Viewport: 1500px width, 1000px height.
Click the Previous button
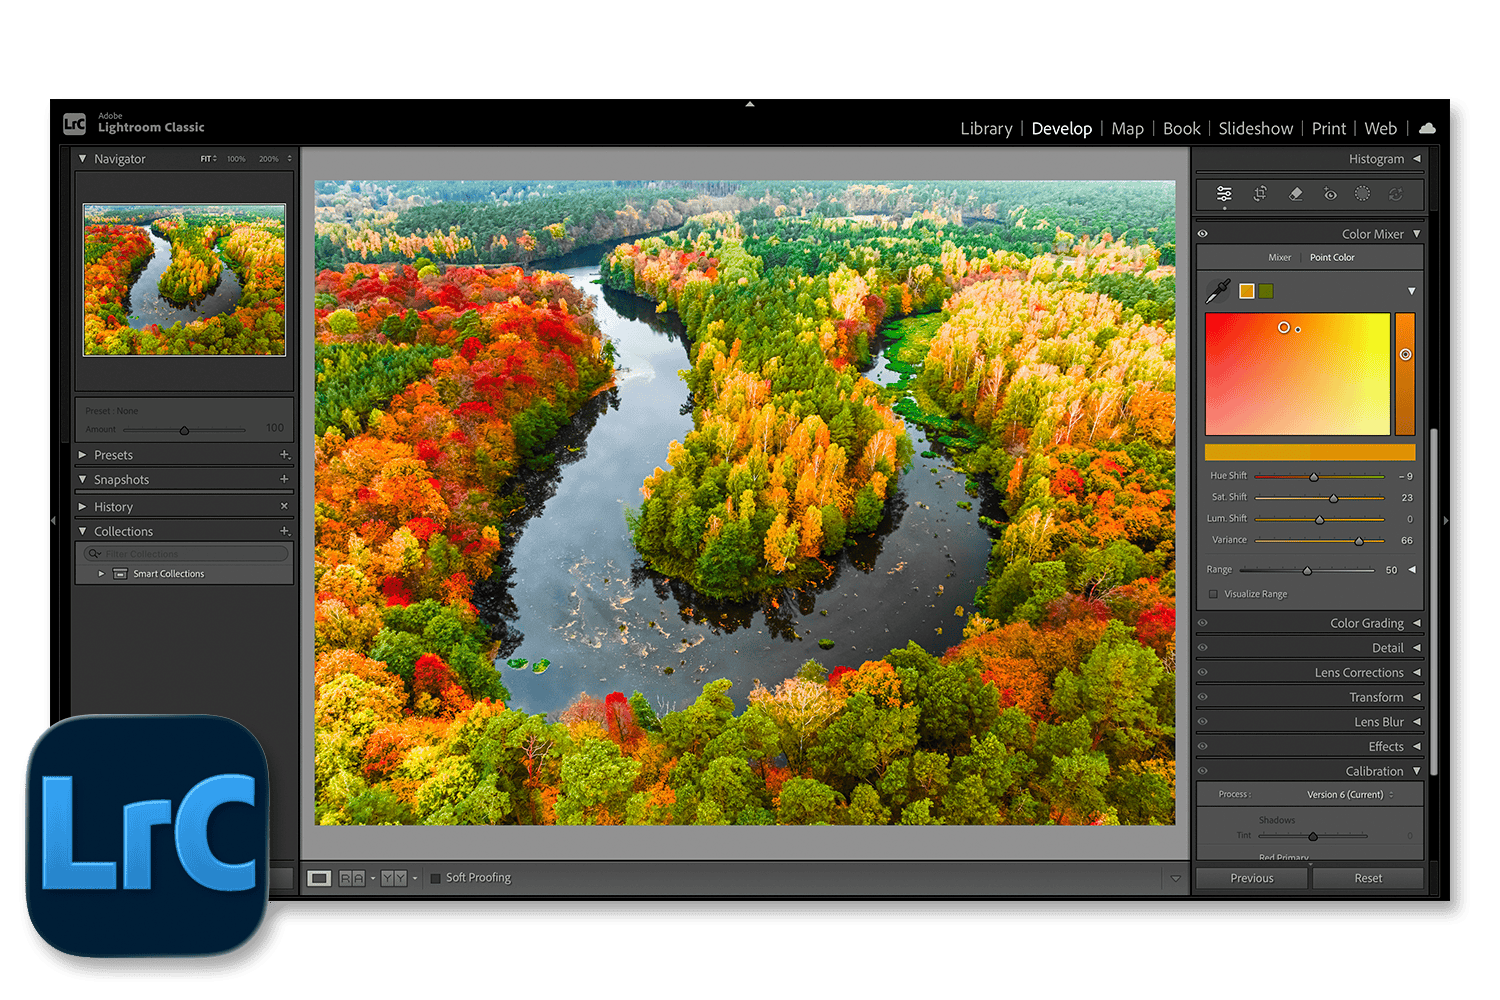[1251, 878]
